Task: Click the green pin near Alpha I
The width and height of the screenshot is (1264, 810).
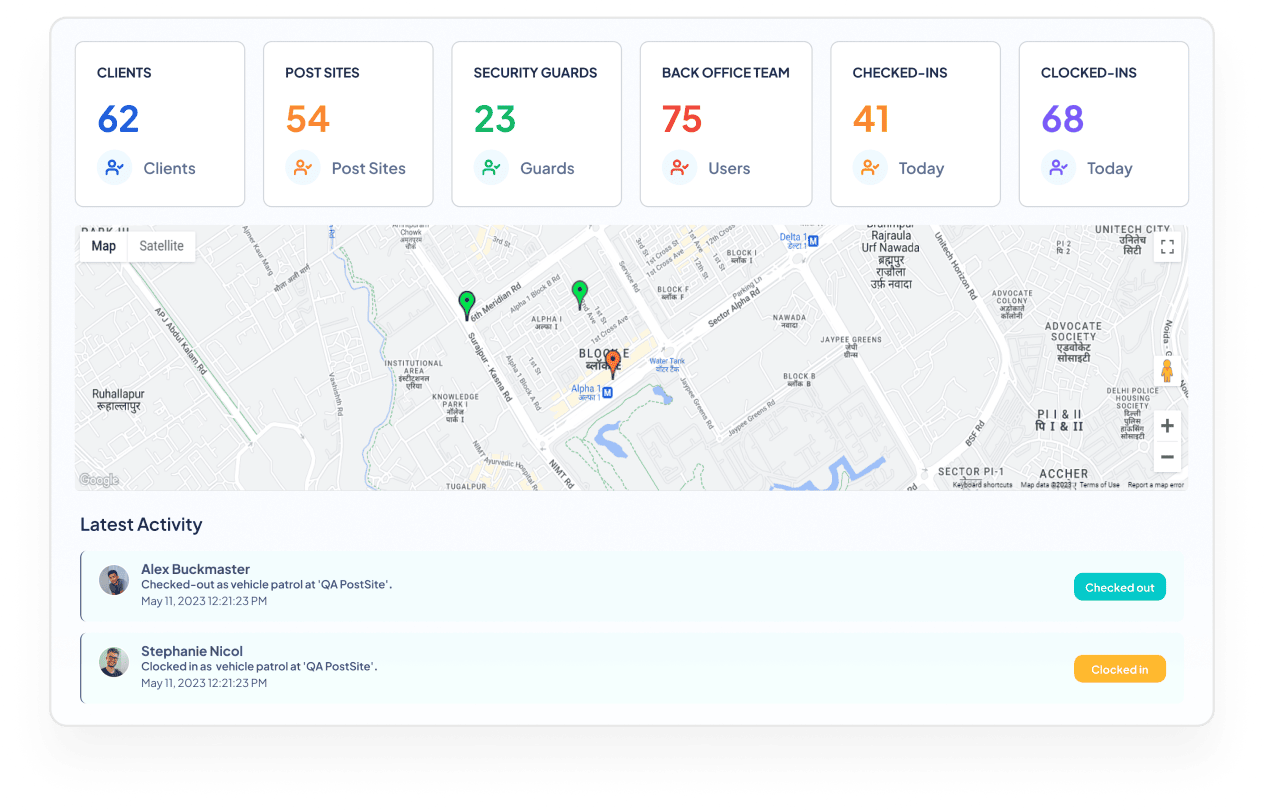Action: tap(580, 293)
